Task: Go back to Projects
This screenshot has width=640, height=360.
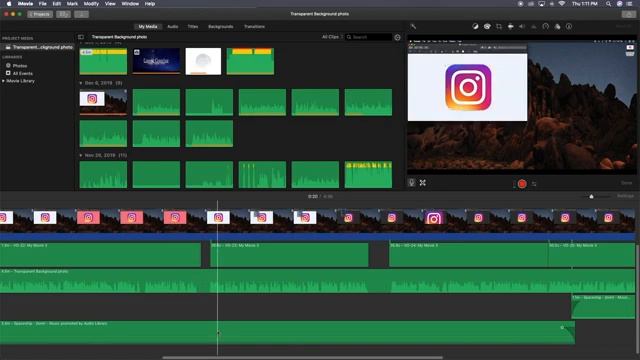Action: (x=40, y=14)
